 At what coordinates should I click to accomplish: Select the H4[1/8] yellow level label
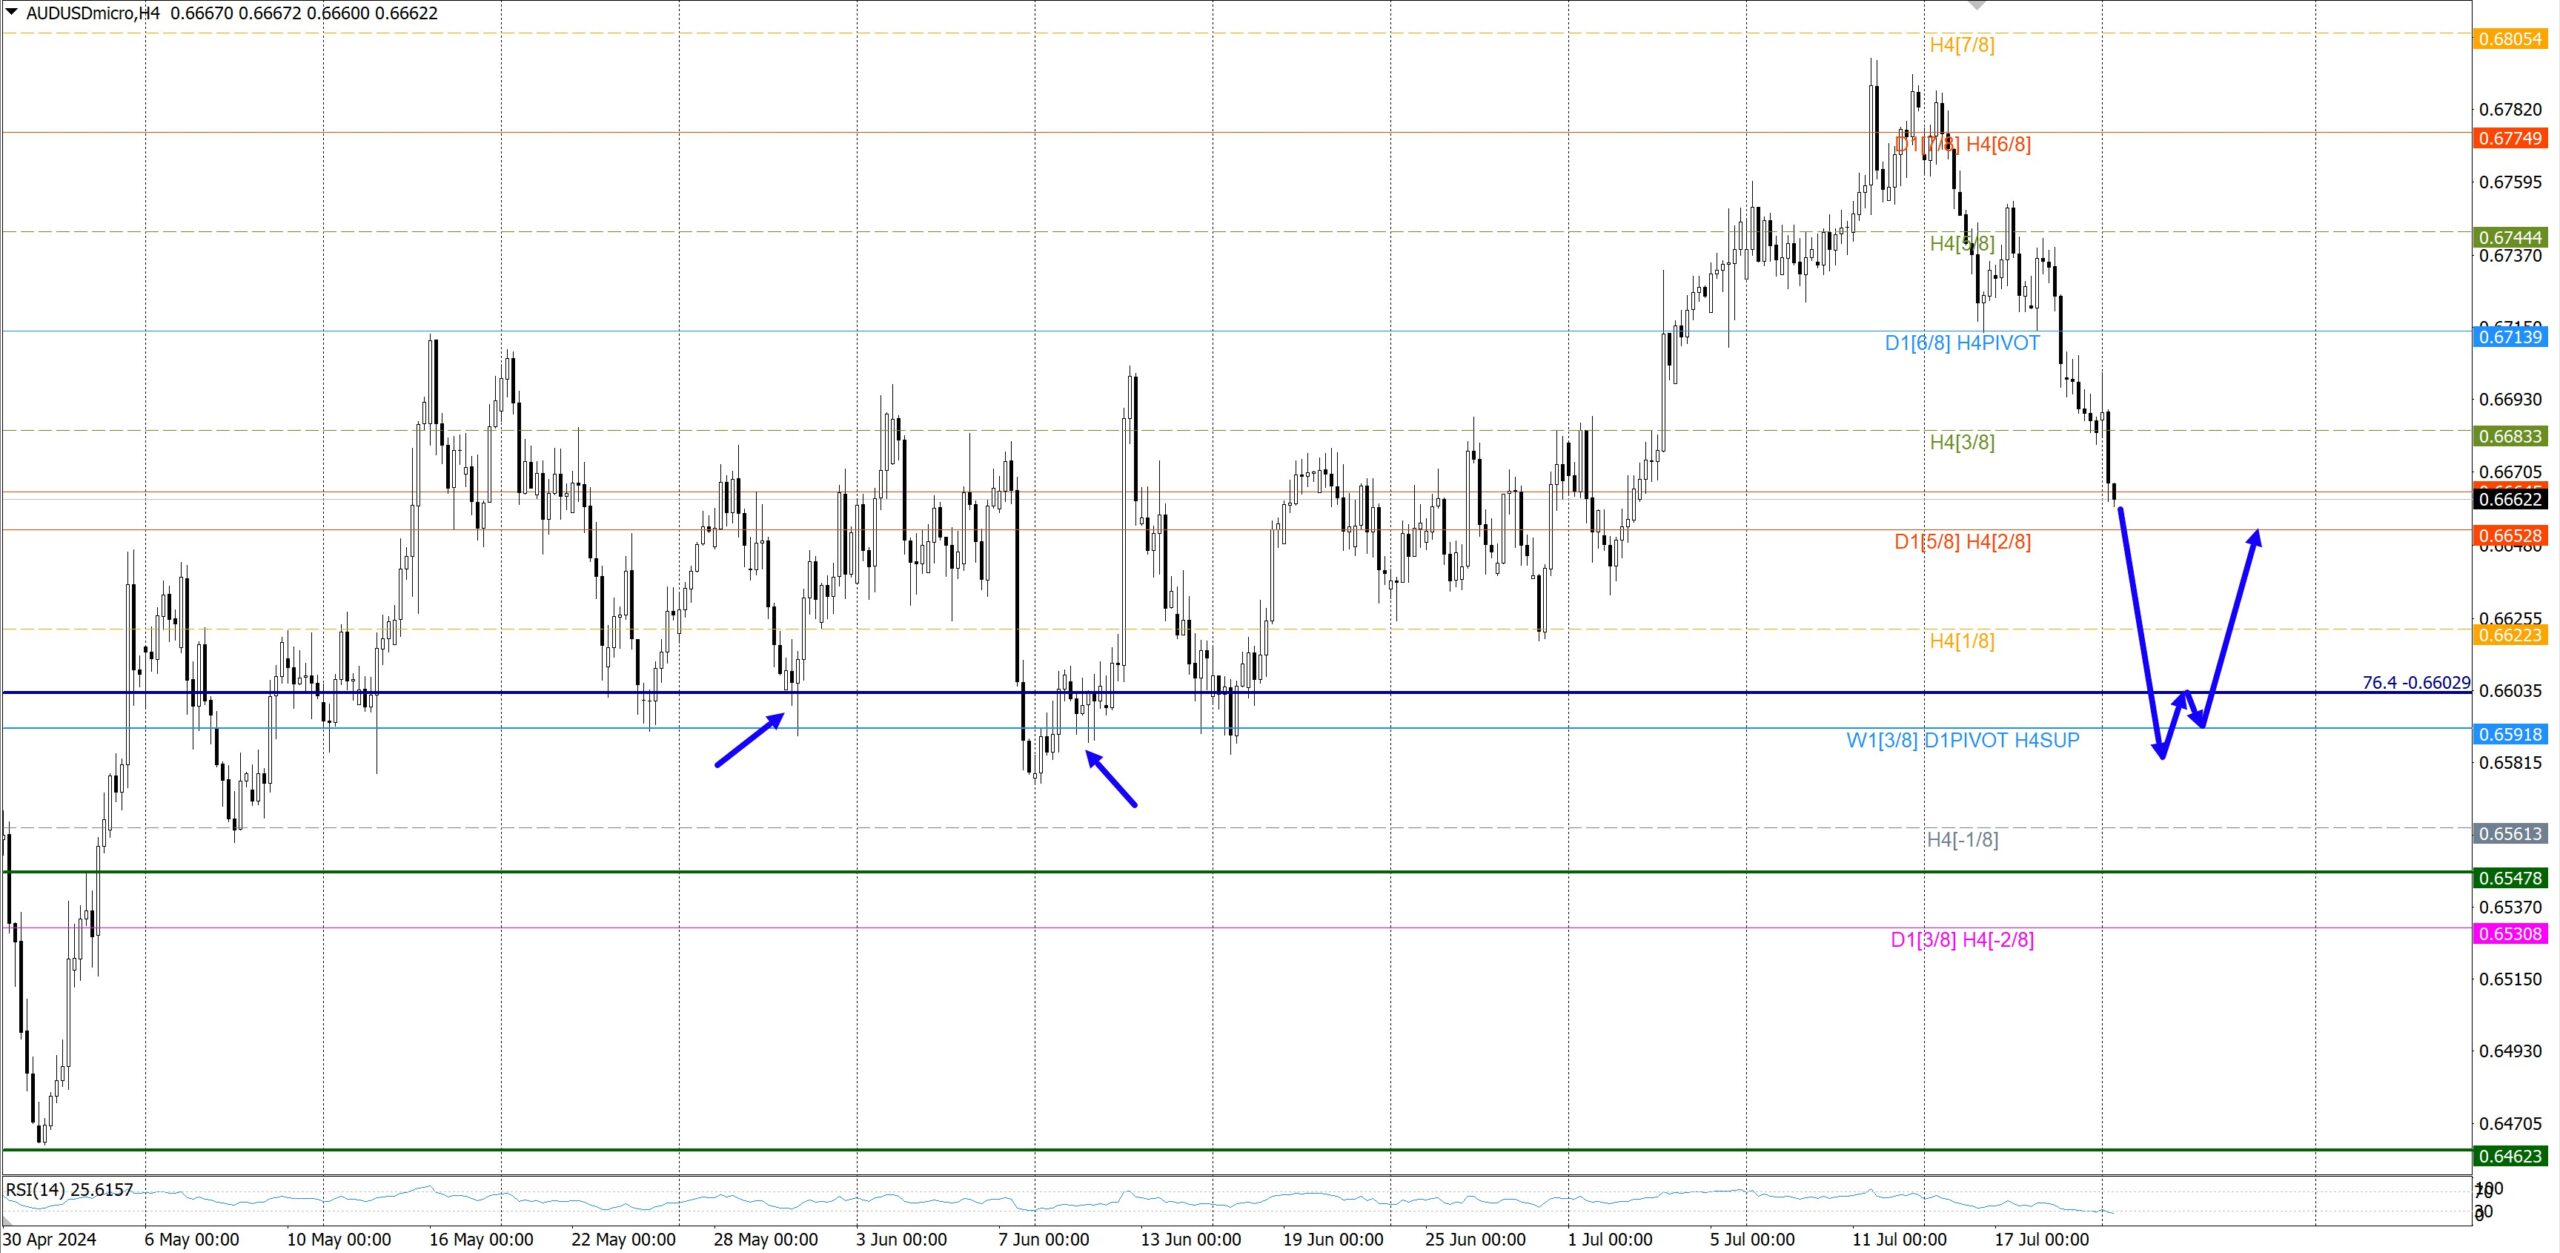click(x=1961, y=641)
